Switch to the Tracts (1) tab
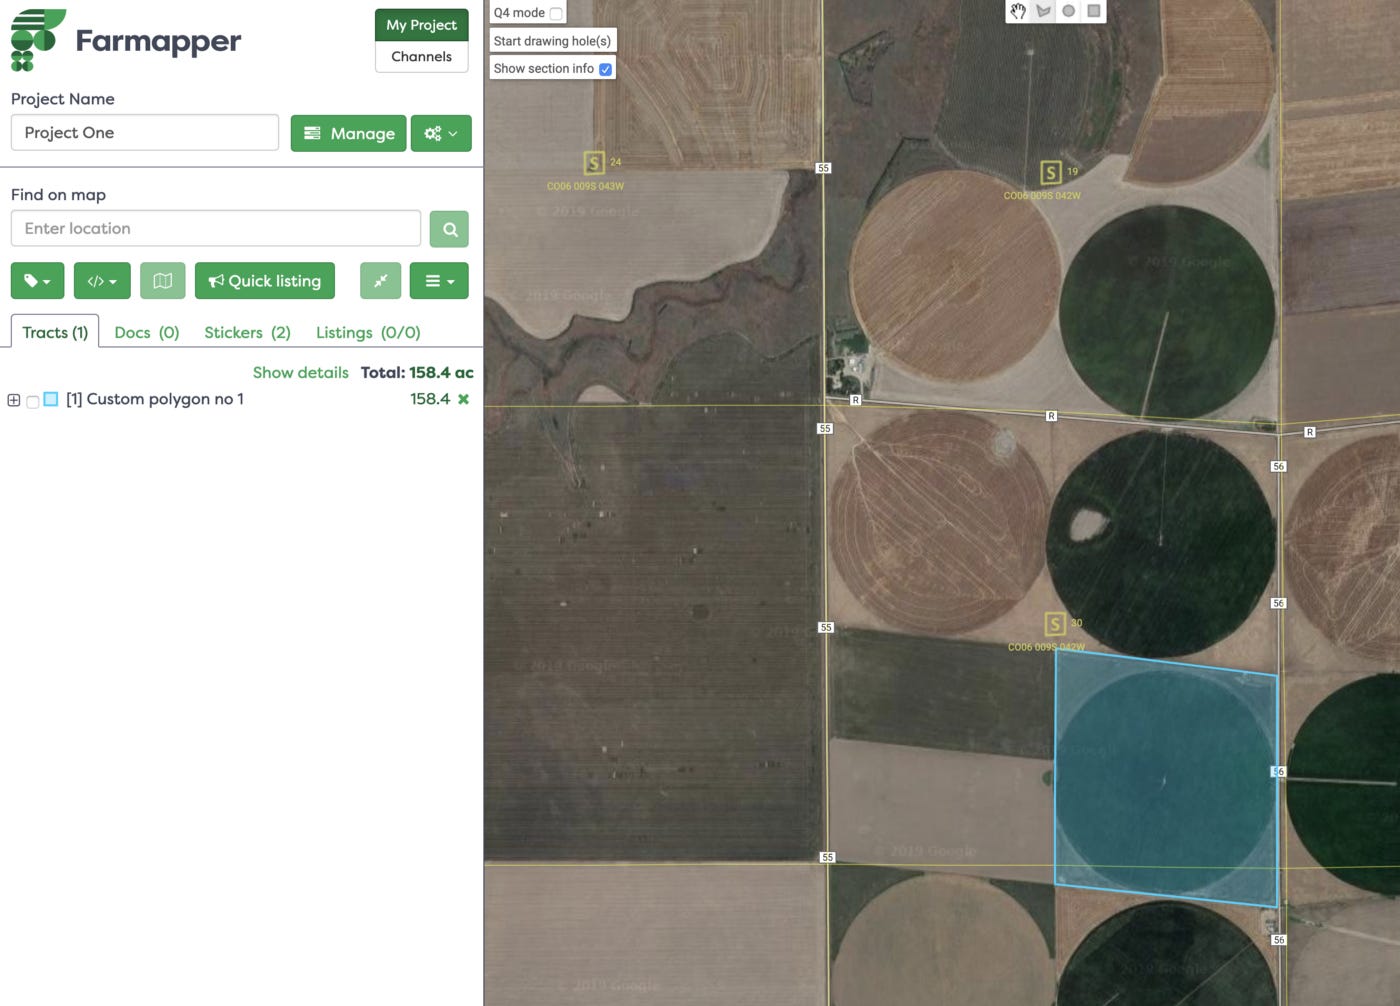 point(55,332)
